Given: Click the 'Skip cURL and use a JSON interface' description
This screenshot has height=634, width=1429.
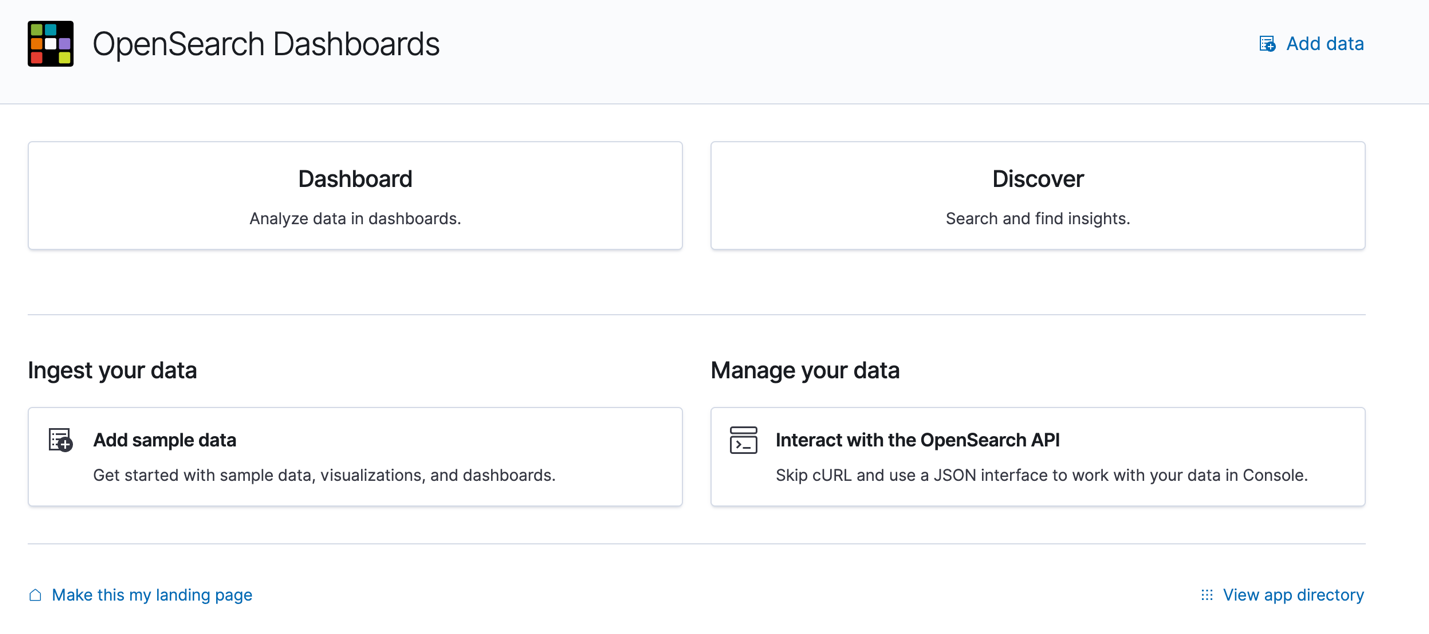Looking at the screenshot, I should tap(1041, 475).
